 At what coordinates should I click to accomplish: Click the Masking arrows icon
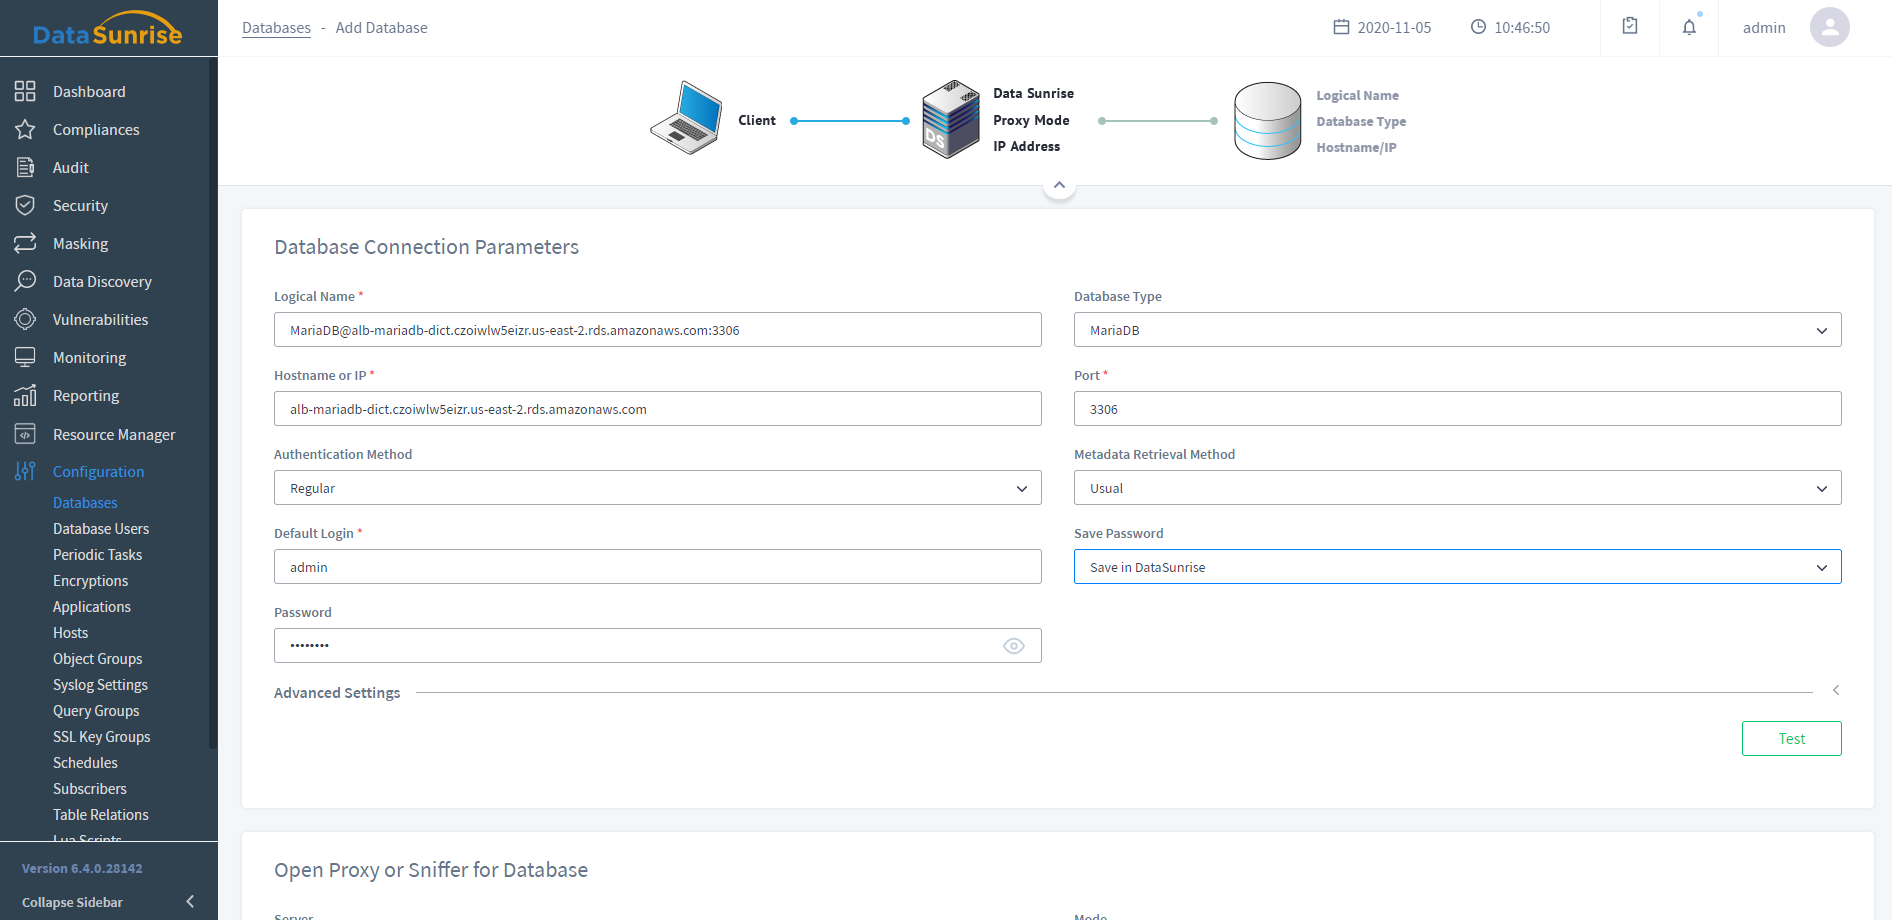[25, 244]
